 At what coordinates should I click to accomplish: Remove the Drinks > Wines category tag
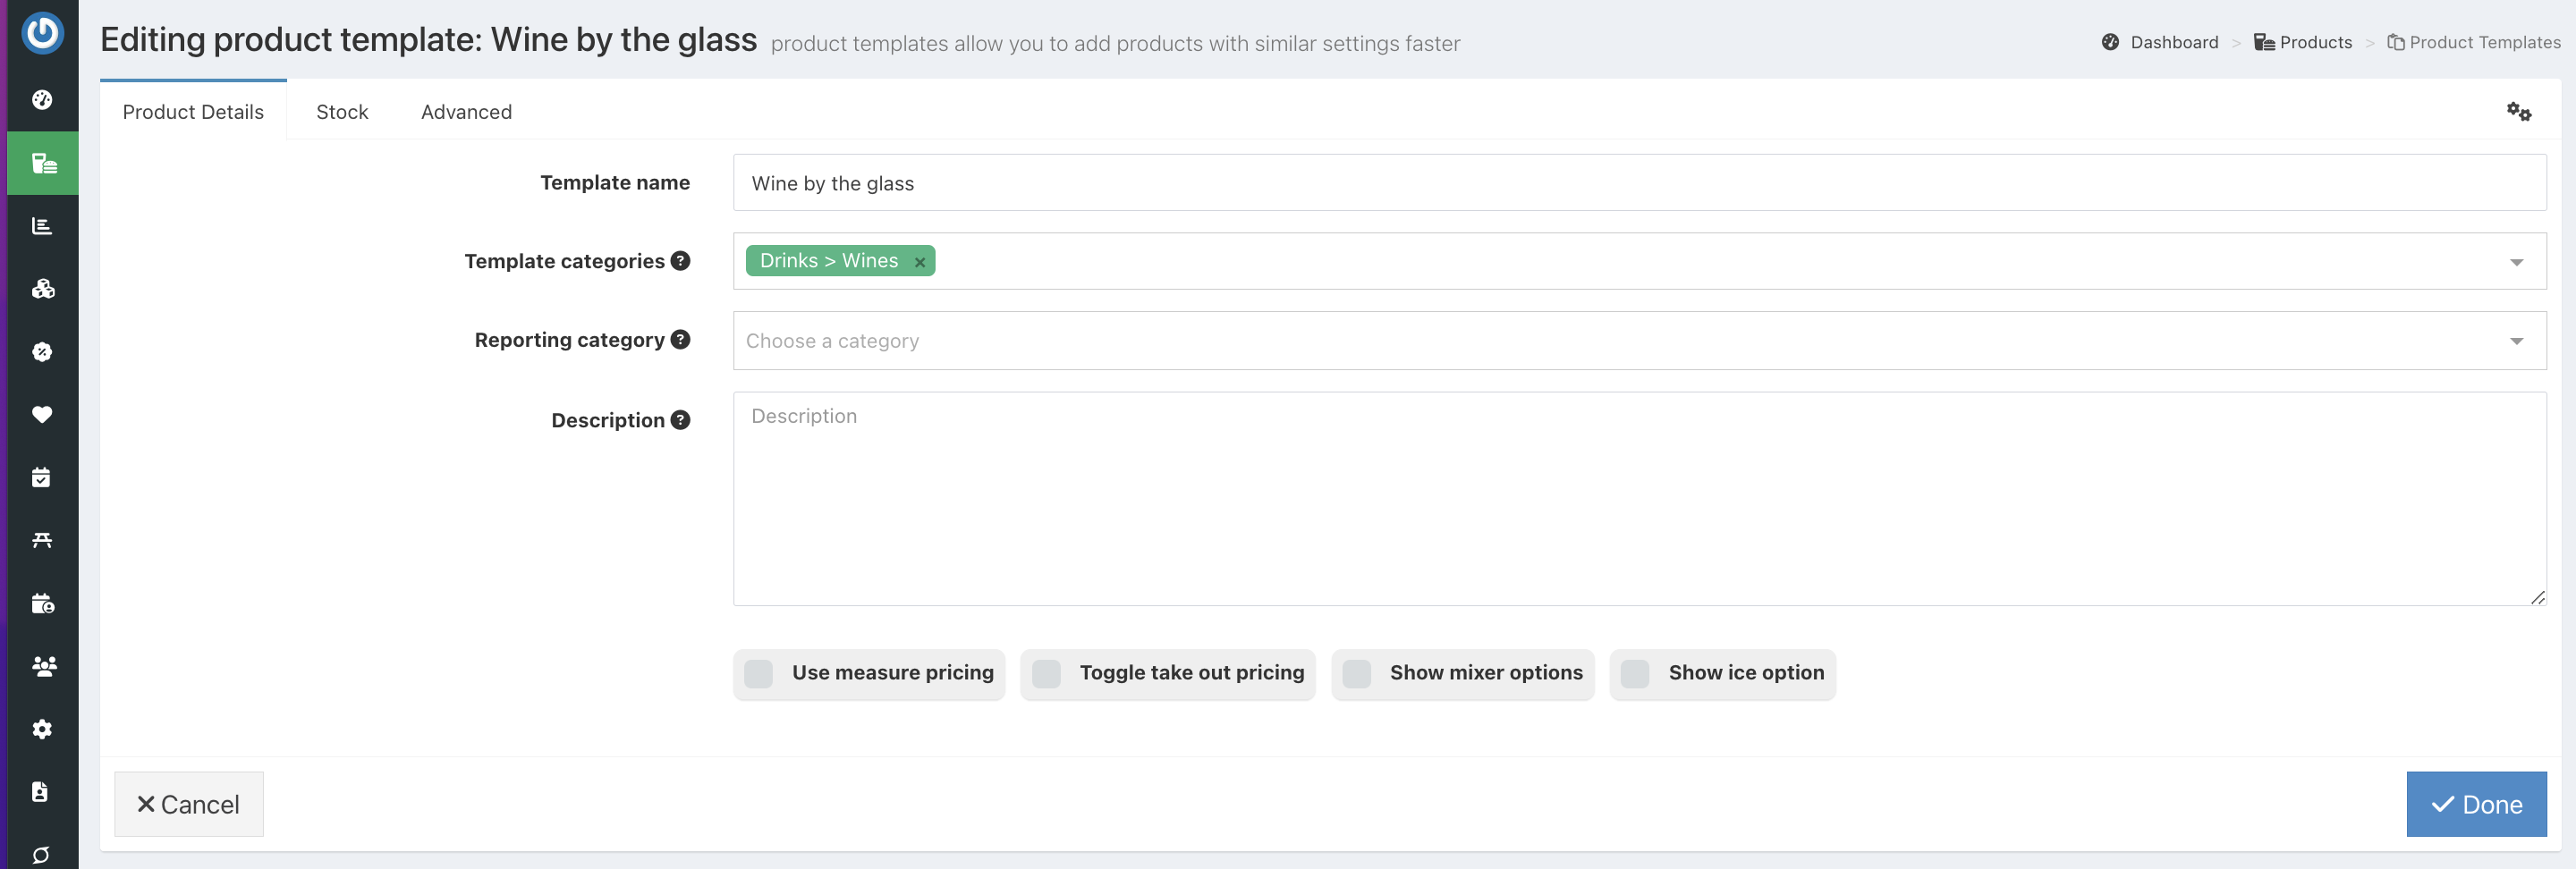[x=919, y=262]
